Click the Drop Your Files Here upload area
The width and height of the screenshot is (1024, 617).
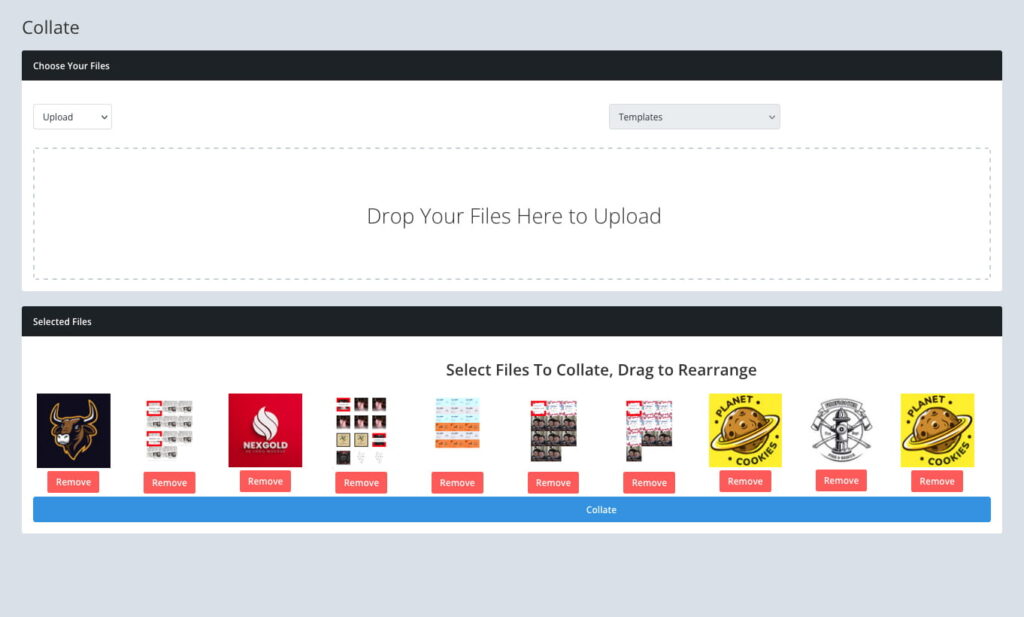pos(511,215)
